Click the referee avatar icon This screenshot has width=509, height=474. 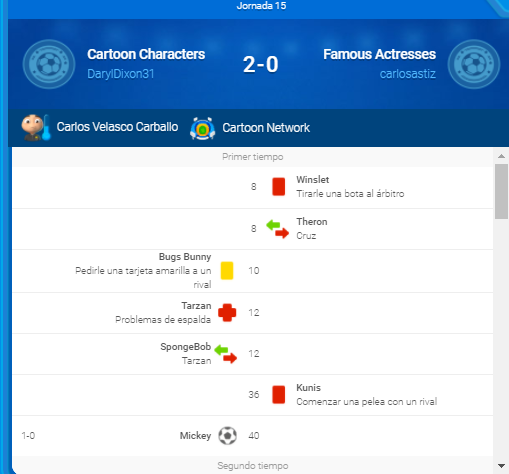36,127
